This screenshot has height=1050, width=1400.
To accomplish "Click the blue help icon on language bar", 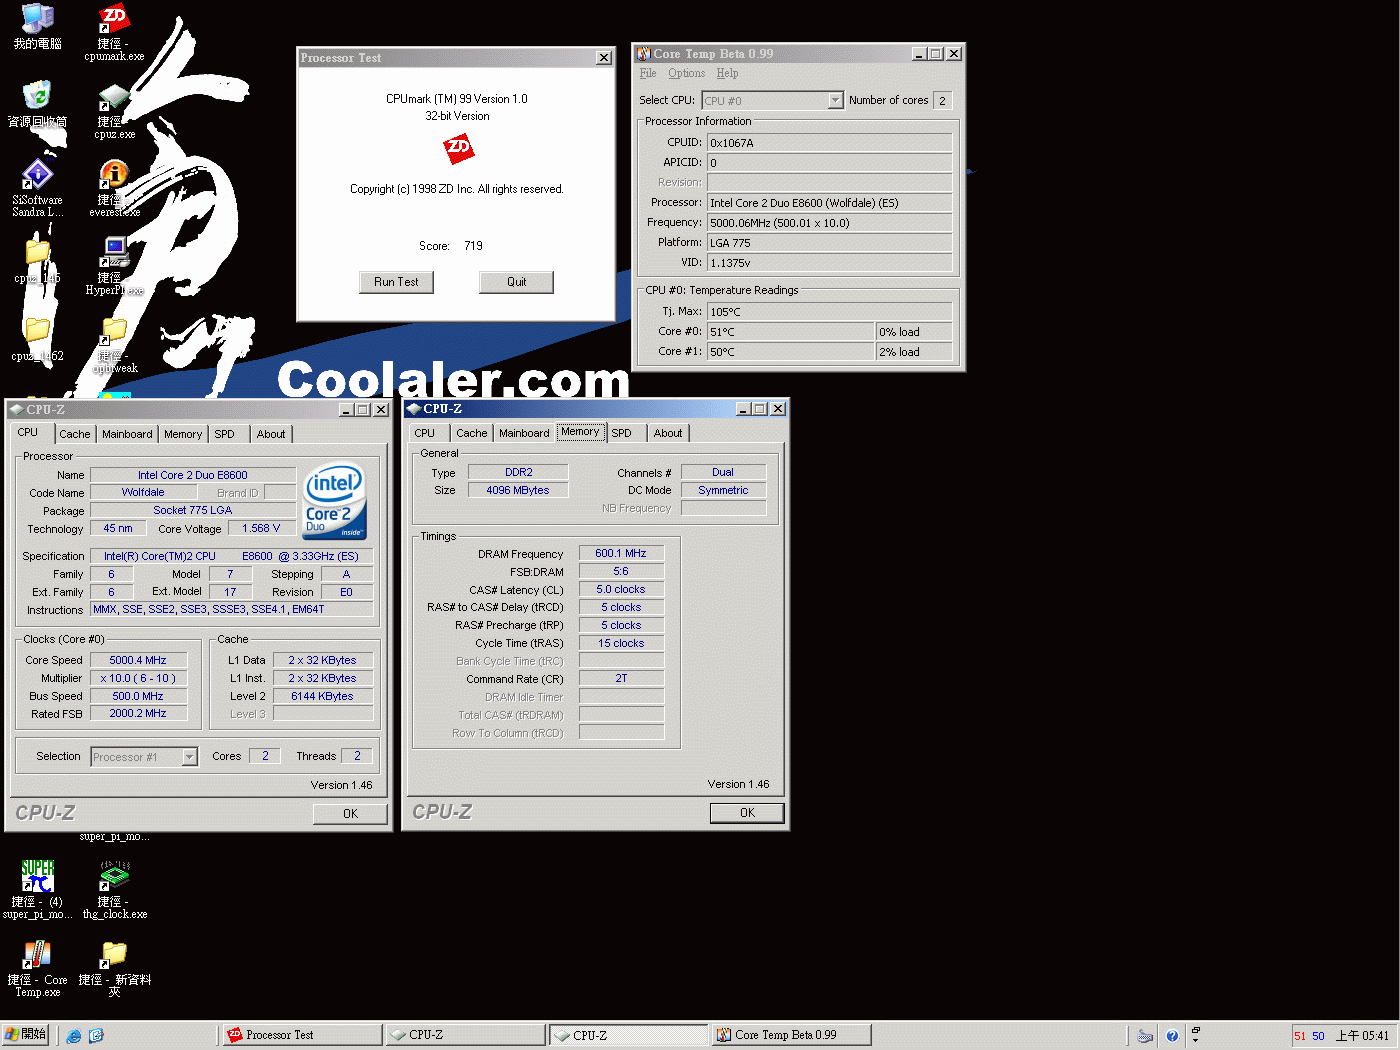I will tap(1172, 1036).
